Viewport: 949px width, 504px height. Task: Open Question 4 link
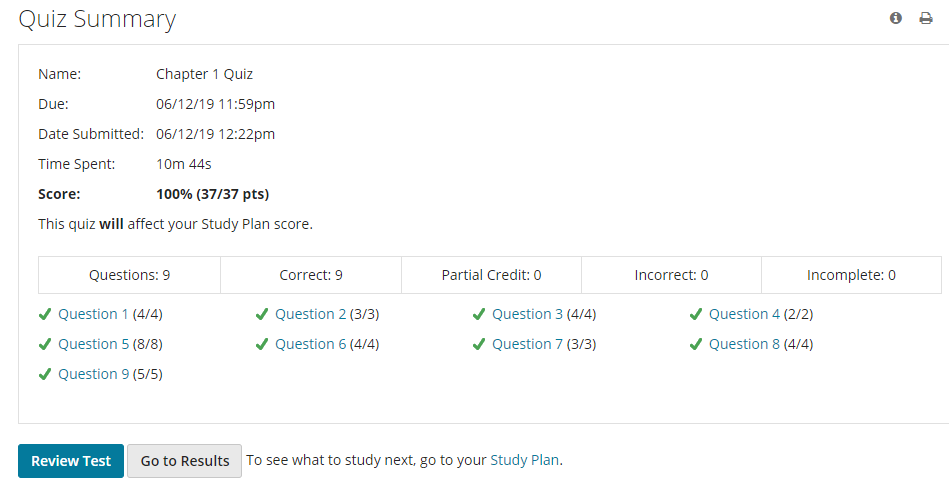(x=744, y=314)
